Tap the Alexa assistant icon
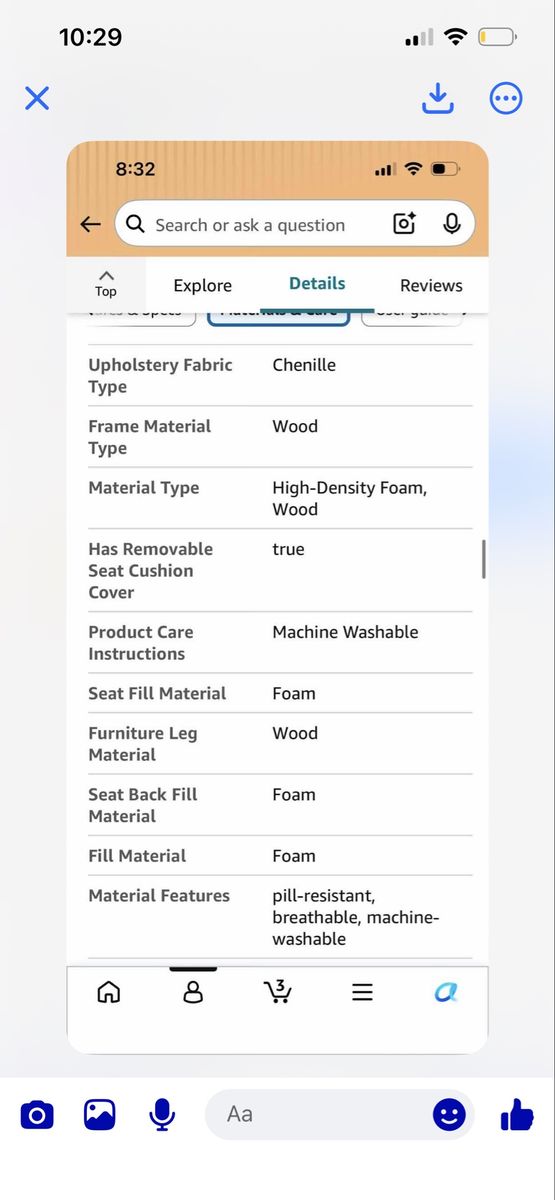This screenshot has height=1200, width=555. tap(446, 992)
